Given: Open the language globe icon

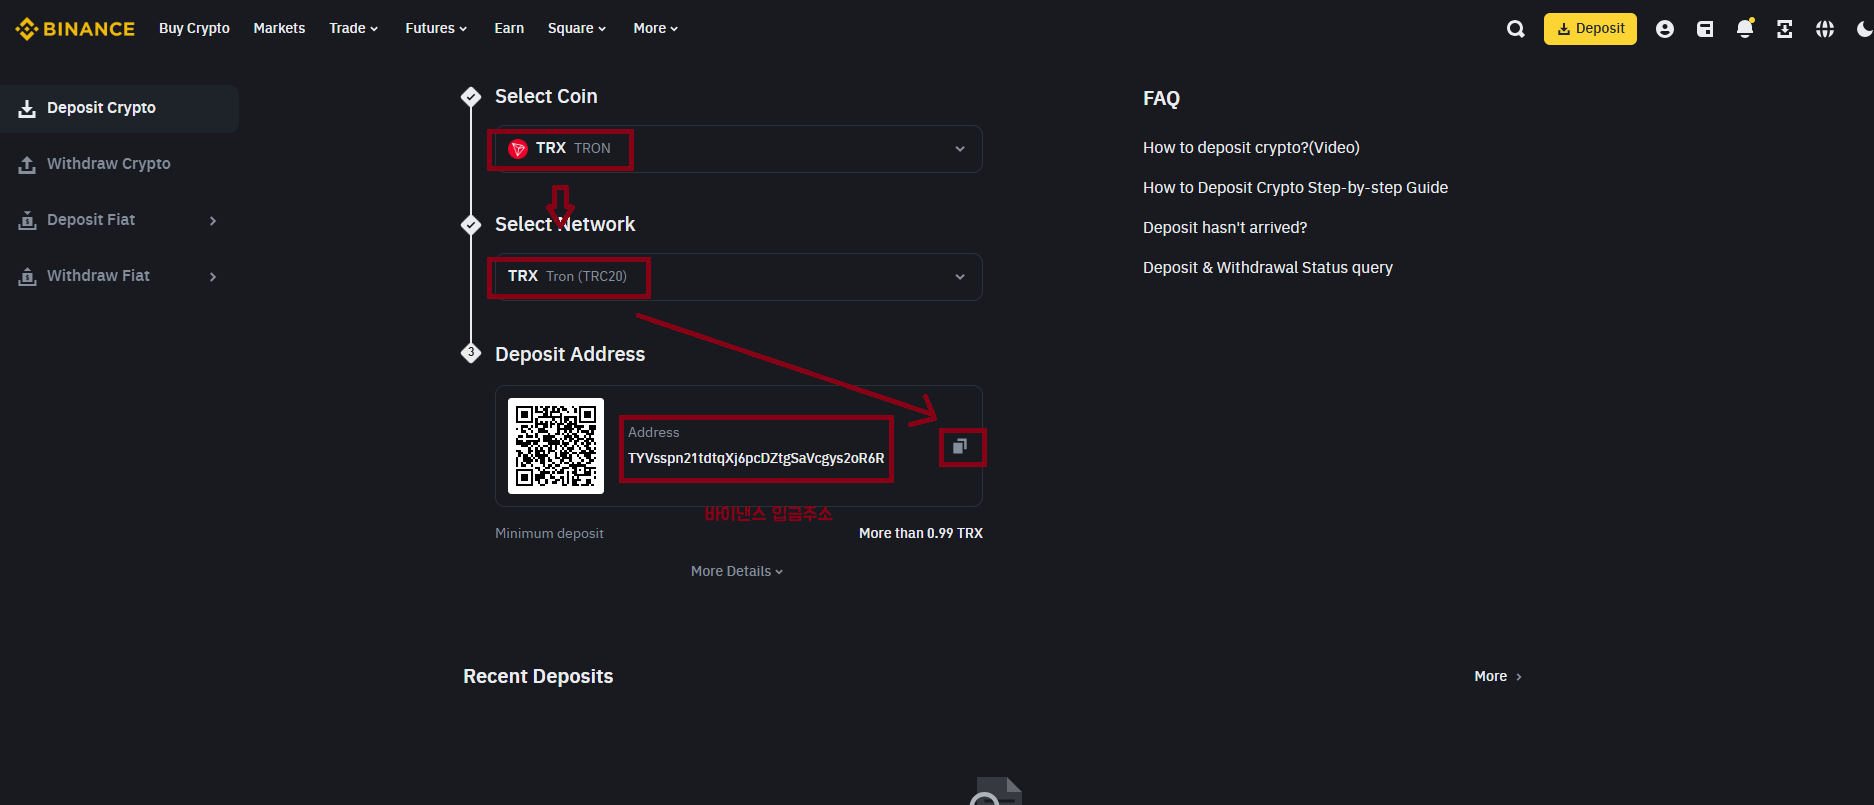Looking at the screenshot, I should tap(1825, 29).
